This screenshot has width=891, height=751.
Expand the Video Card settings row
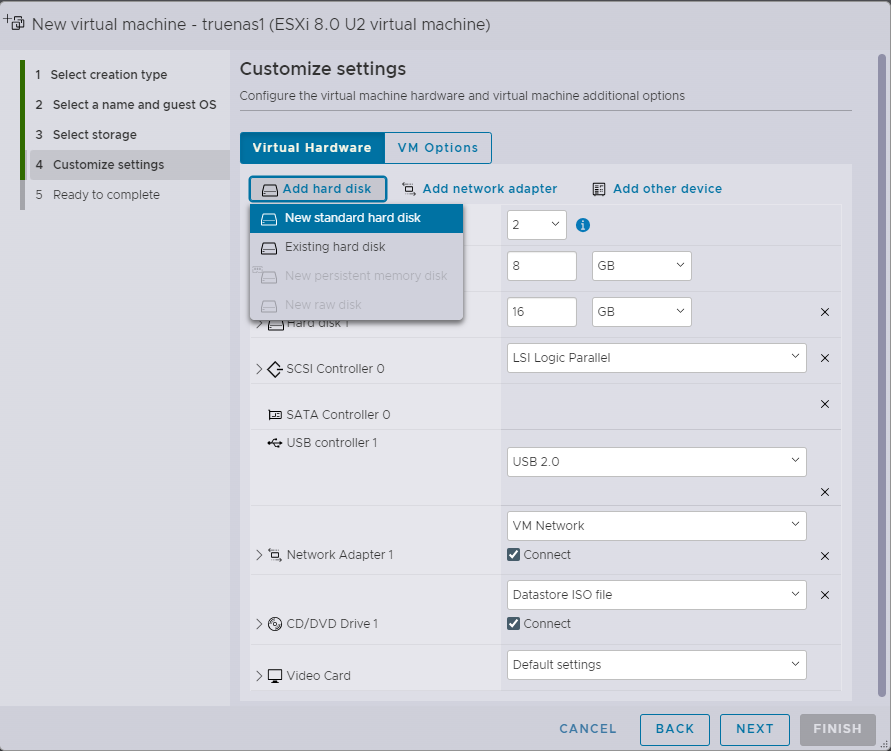260,676
